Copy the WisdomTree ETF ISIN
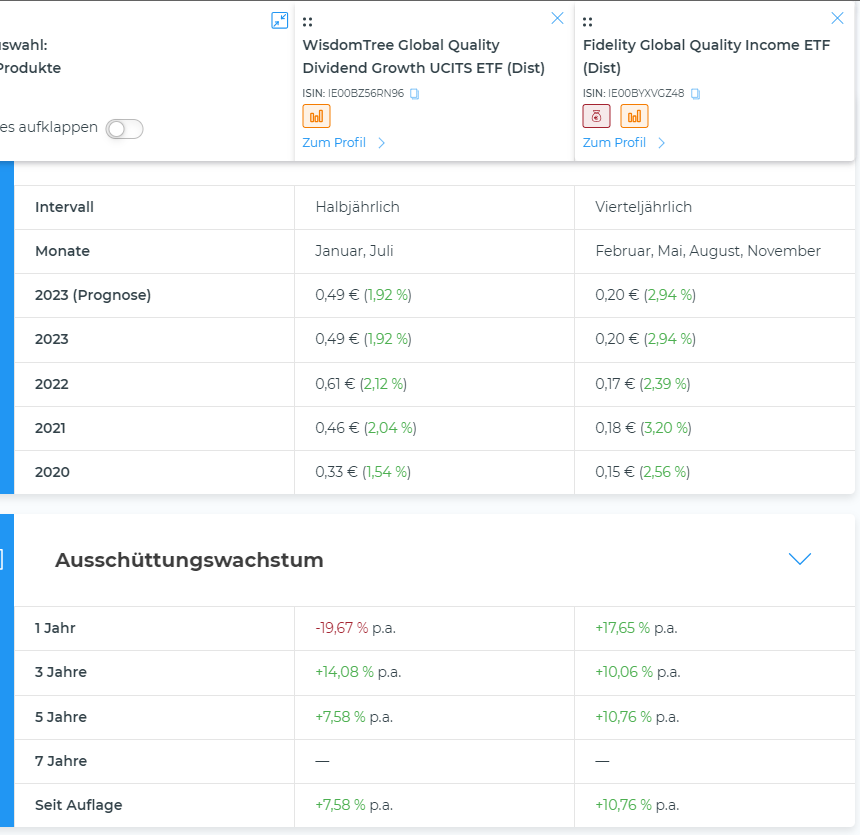 [415, 94]
